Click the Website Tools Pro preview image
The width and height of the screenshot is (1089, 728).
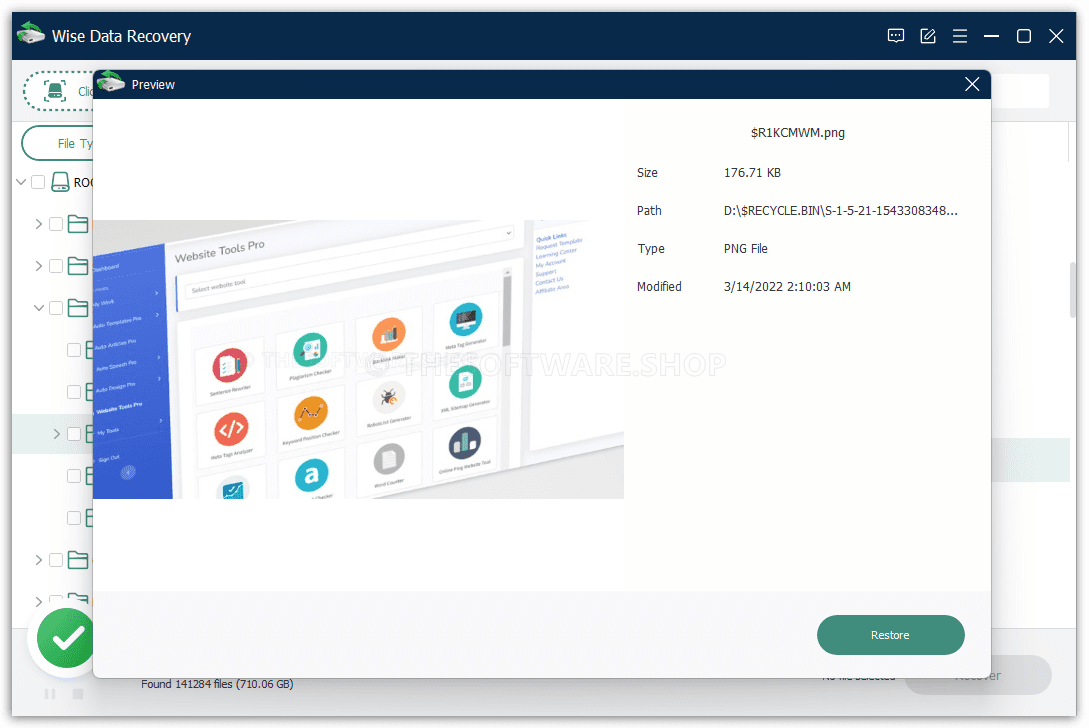coord(358,359)
